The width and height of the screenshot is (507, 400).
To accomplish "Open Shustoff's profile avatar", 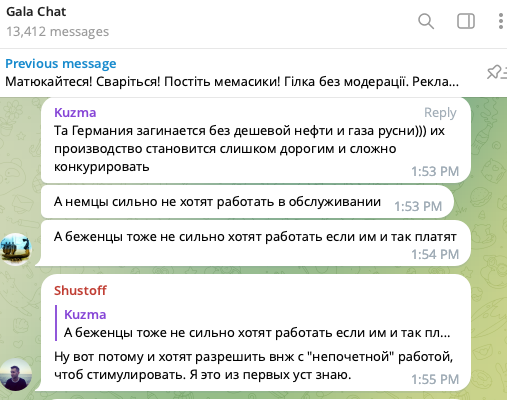I will click(x=16, y=374).
